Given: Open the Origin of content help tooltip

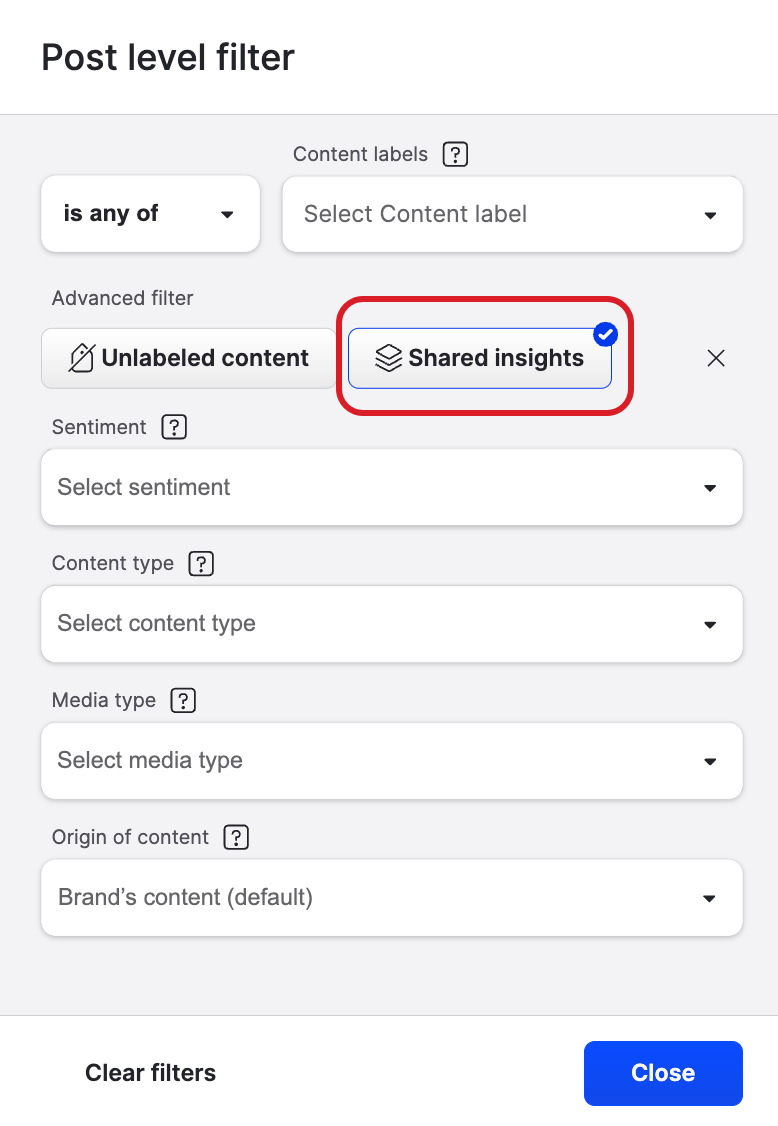Looking at the screenshot, I should [235, 837].
